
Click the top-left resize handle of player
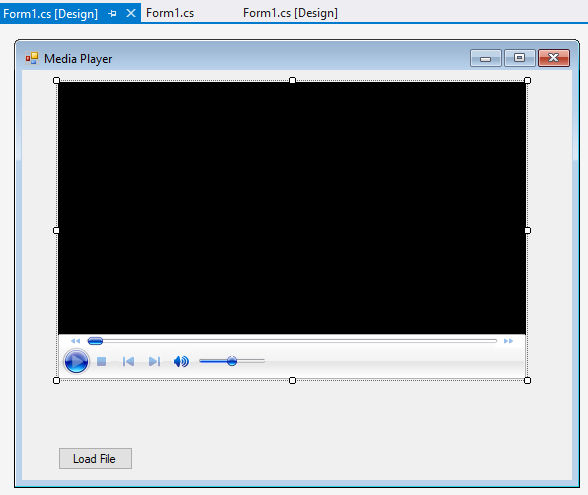(56, 80)
